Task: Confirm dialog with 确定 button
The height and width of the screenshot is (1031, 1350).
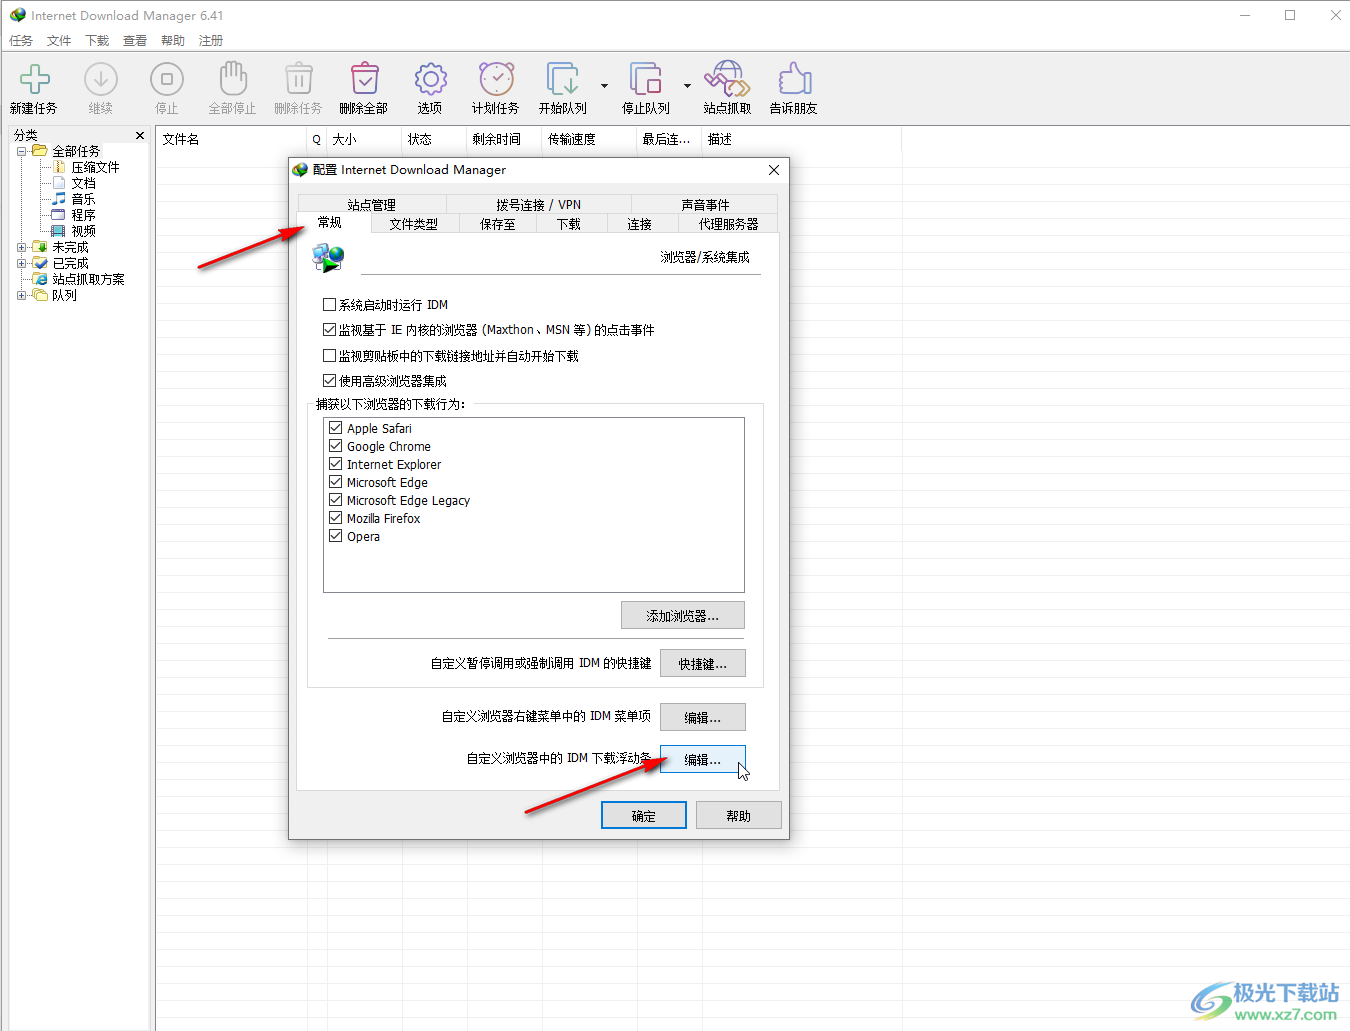Action: click(644, 815)
